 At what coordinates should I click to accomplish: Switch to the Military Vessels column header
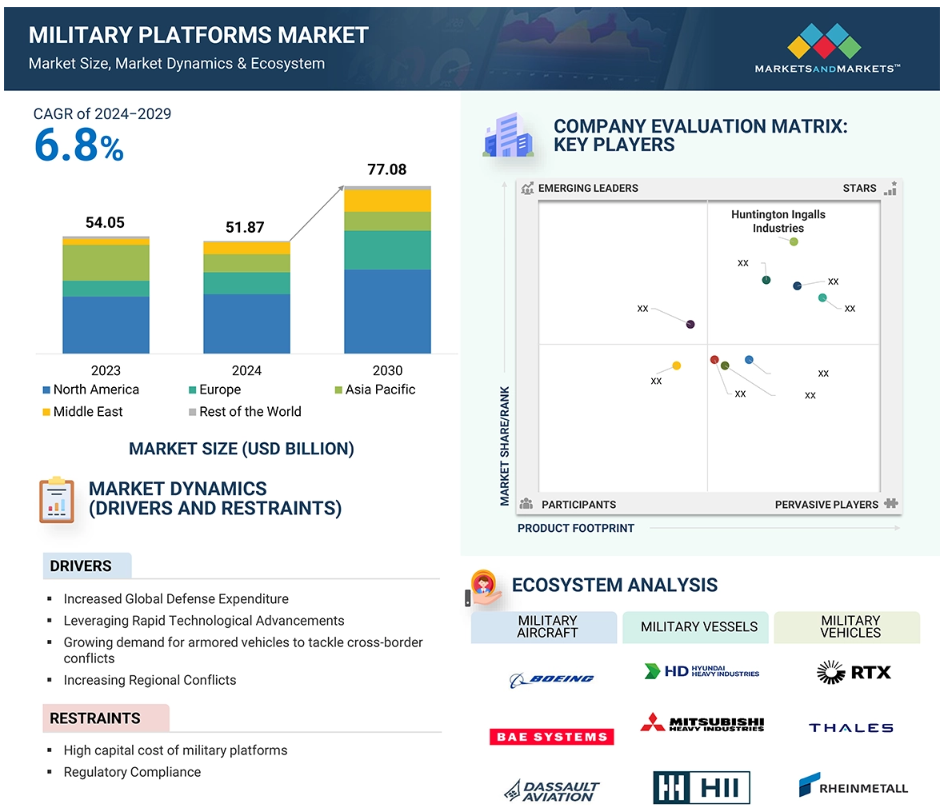pyautogui.click(x=696, y=627)
